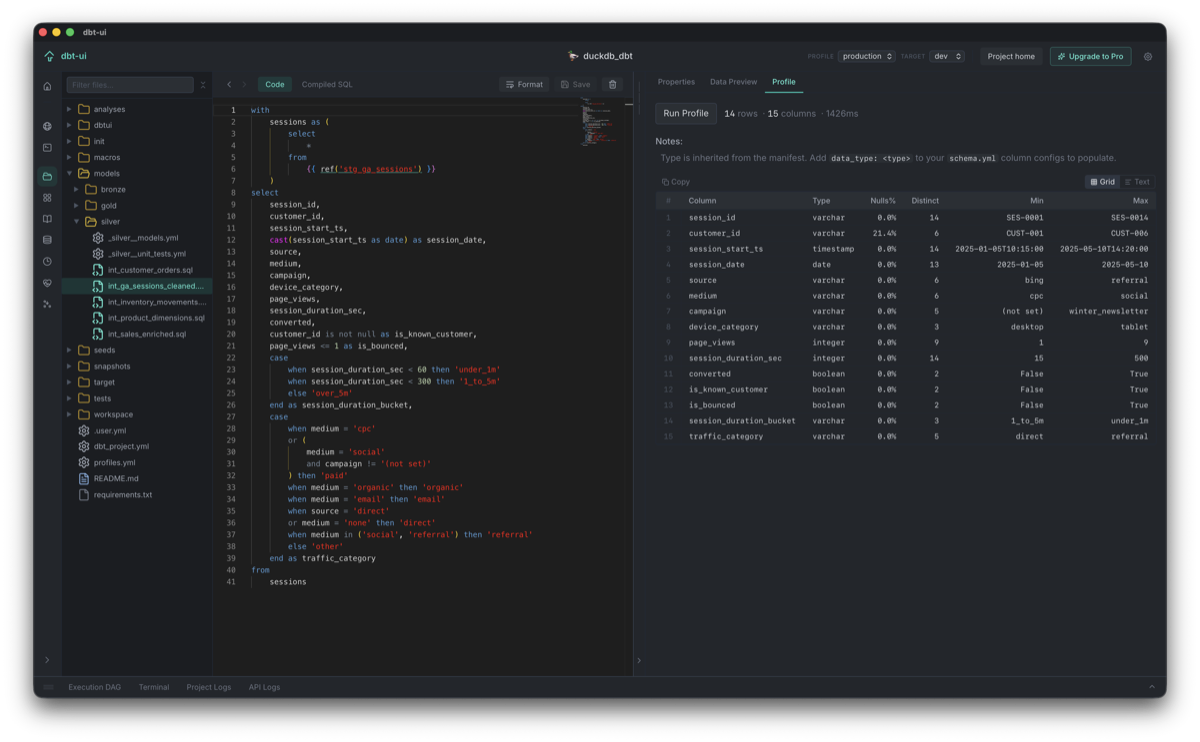
Task: Expand the left sidebar with bottom arrow
Action: (47, 660)
